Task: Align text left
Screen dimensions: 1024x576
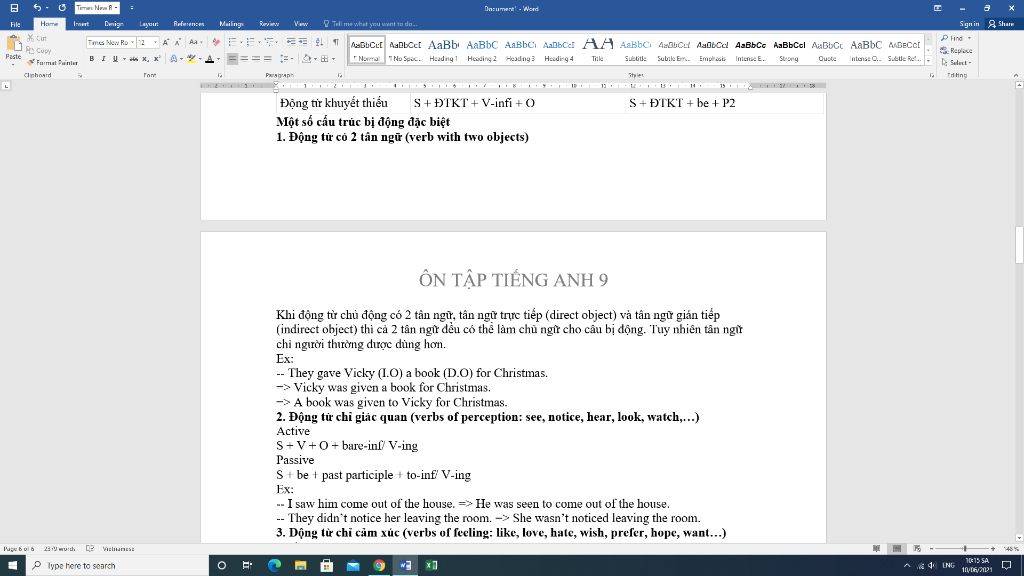Action: click(232, 59)
